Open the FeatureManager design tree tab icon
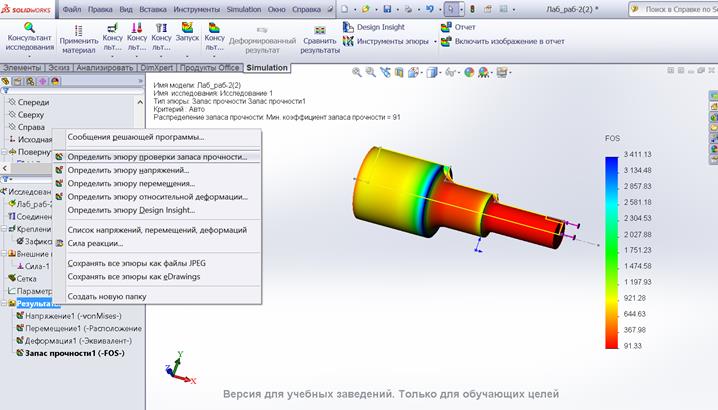The width and height of the screenshot is (718, 410). pos(5,81)
